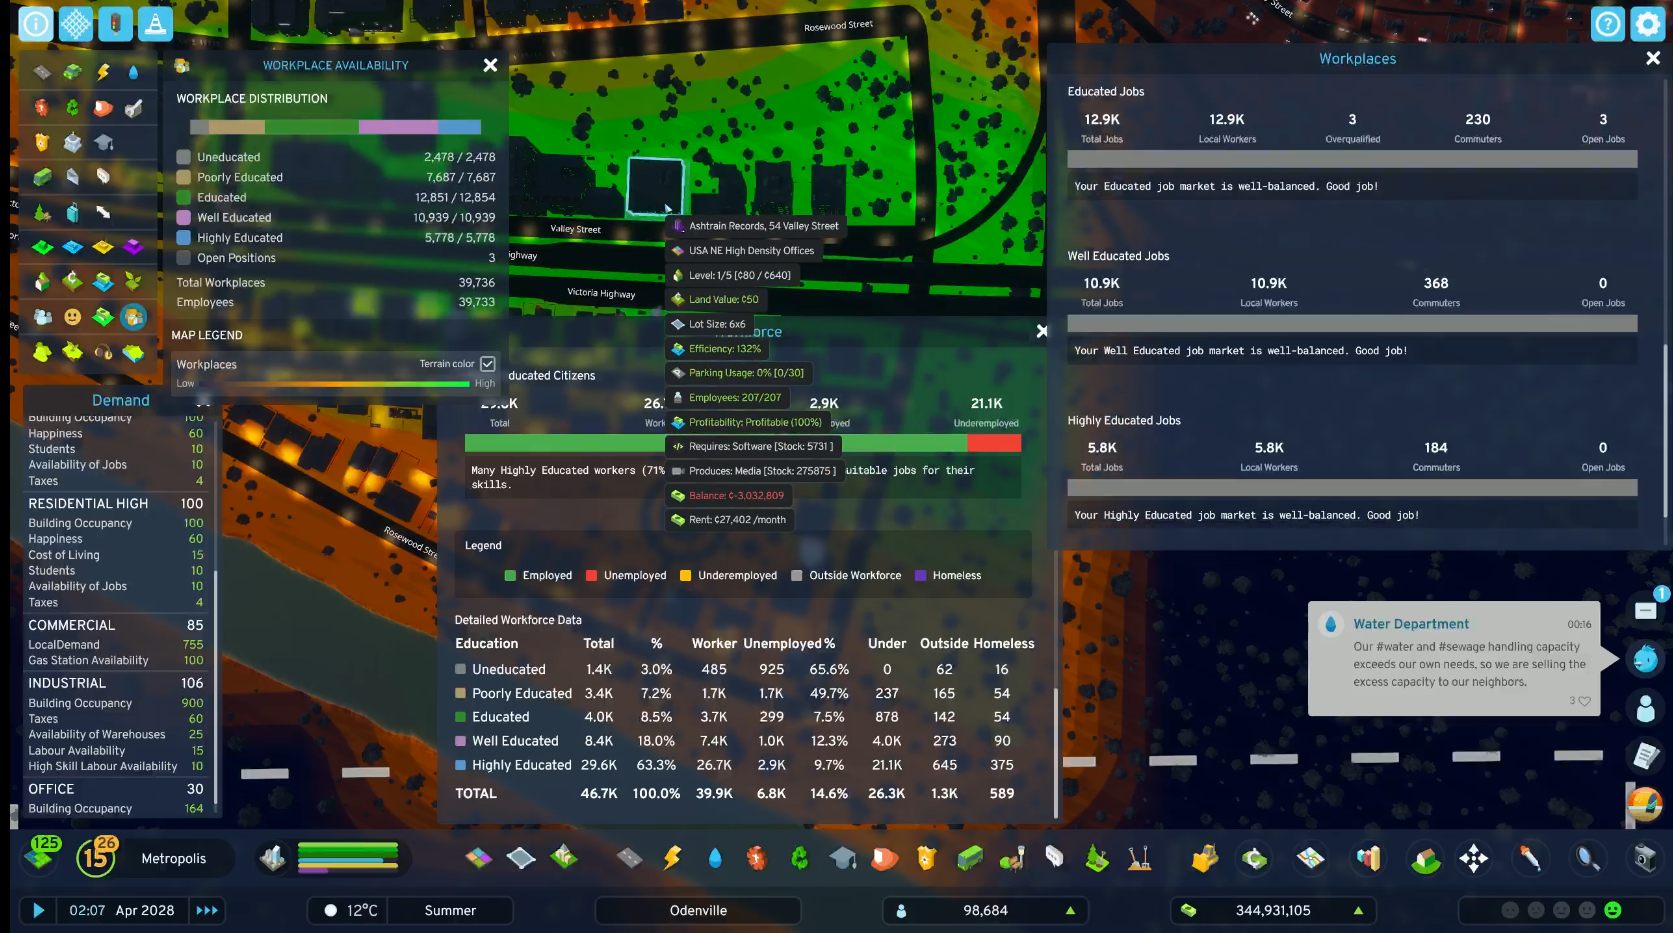Open the Electricity info view icon

click(x=103, y=72)
